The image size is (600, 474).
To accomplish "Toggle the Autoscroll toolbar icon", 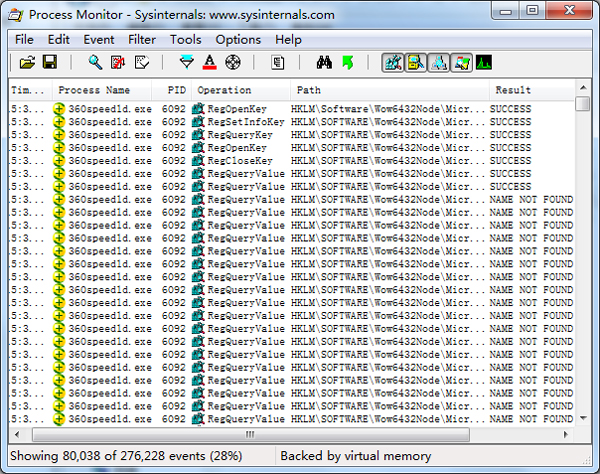I will [118, 62].
